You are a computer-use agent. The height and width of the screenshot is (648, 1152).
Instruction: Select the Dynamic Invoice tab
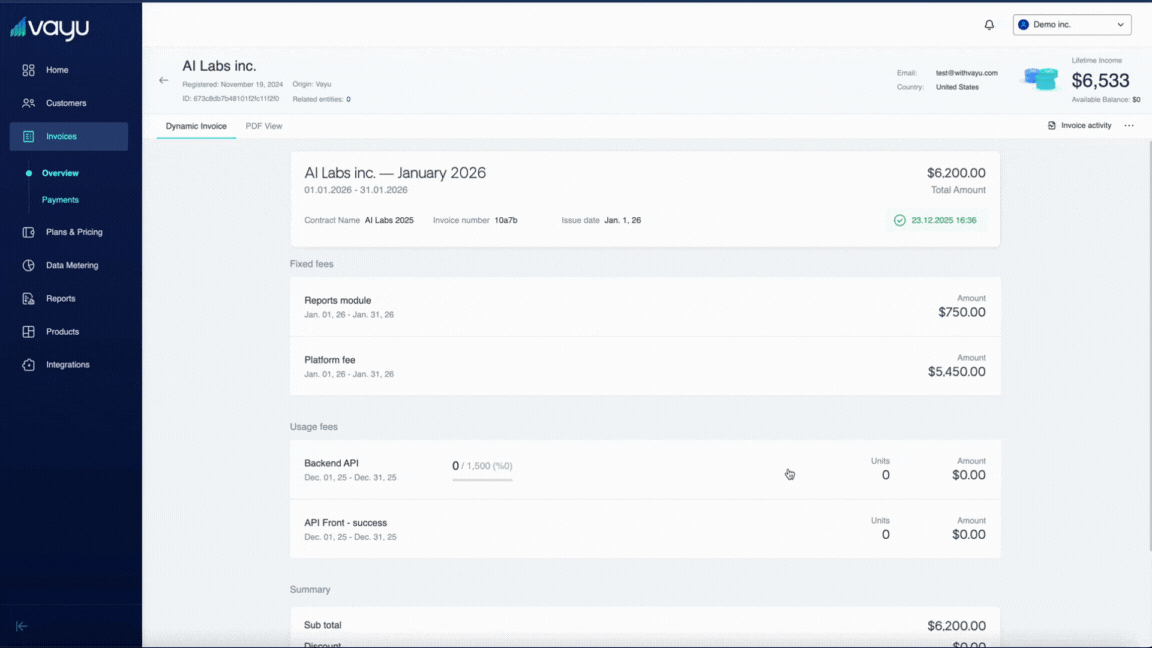click(196, 126)
